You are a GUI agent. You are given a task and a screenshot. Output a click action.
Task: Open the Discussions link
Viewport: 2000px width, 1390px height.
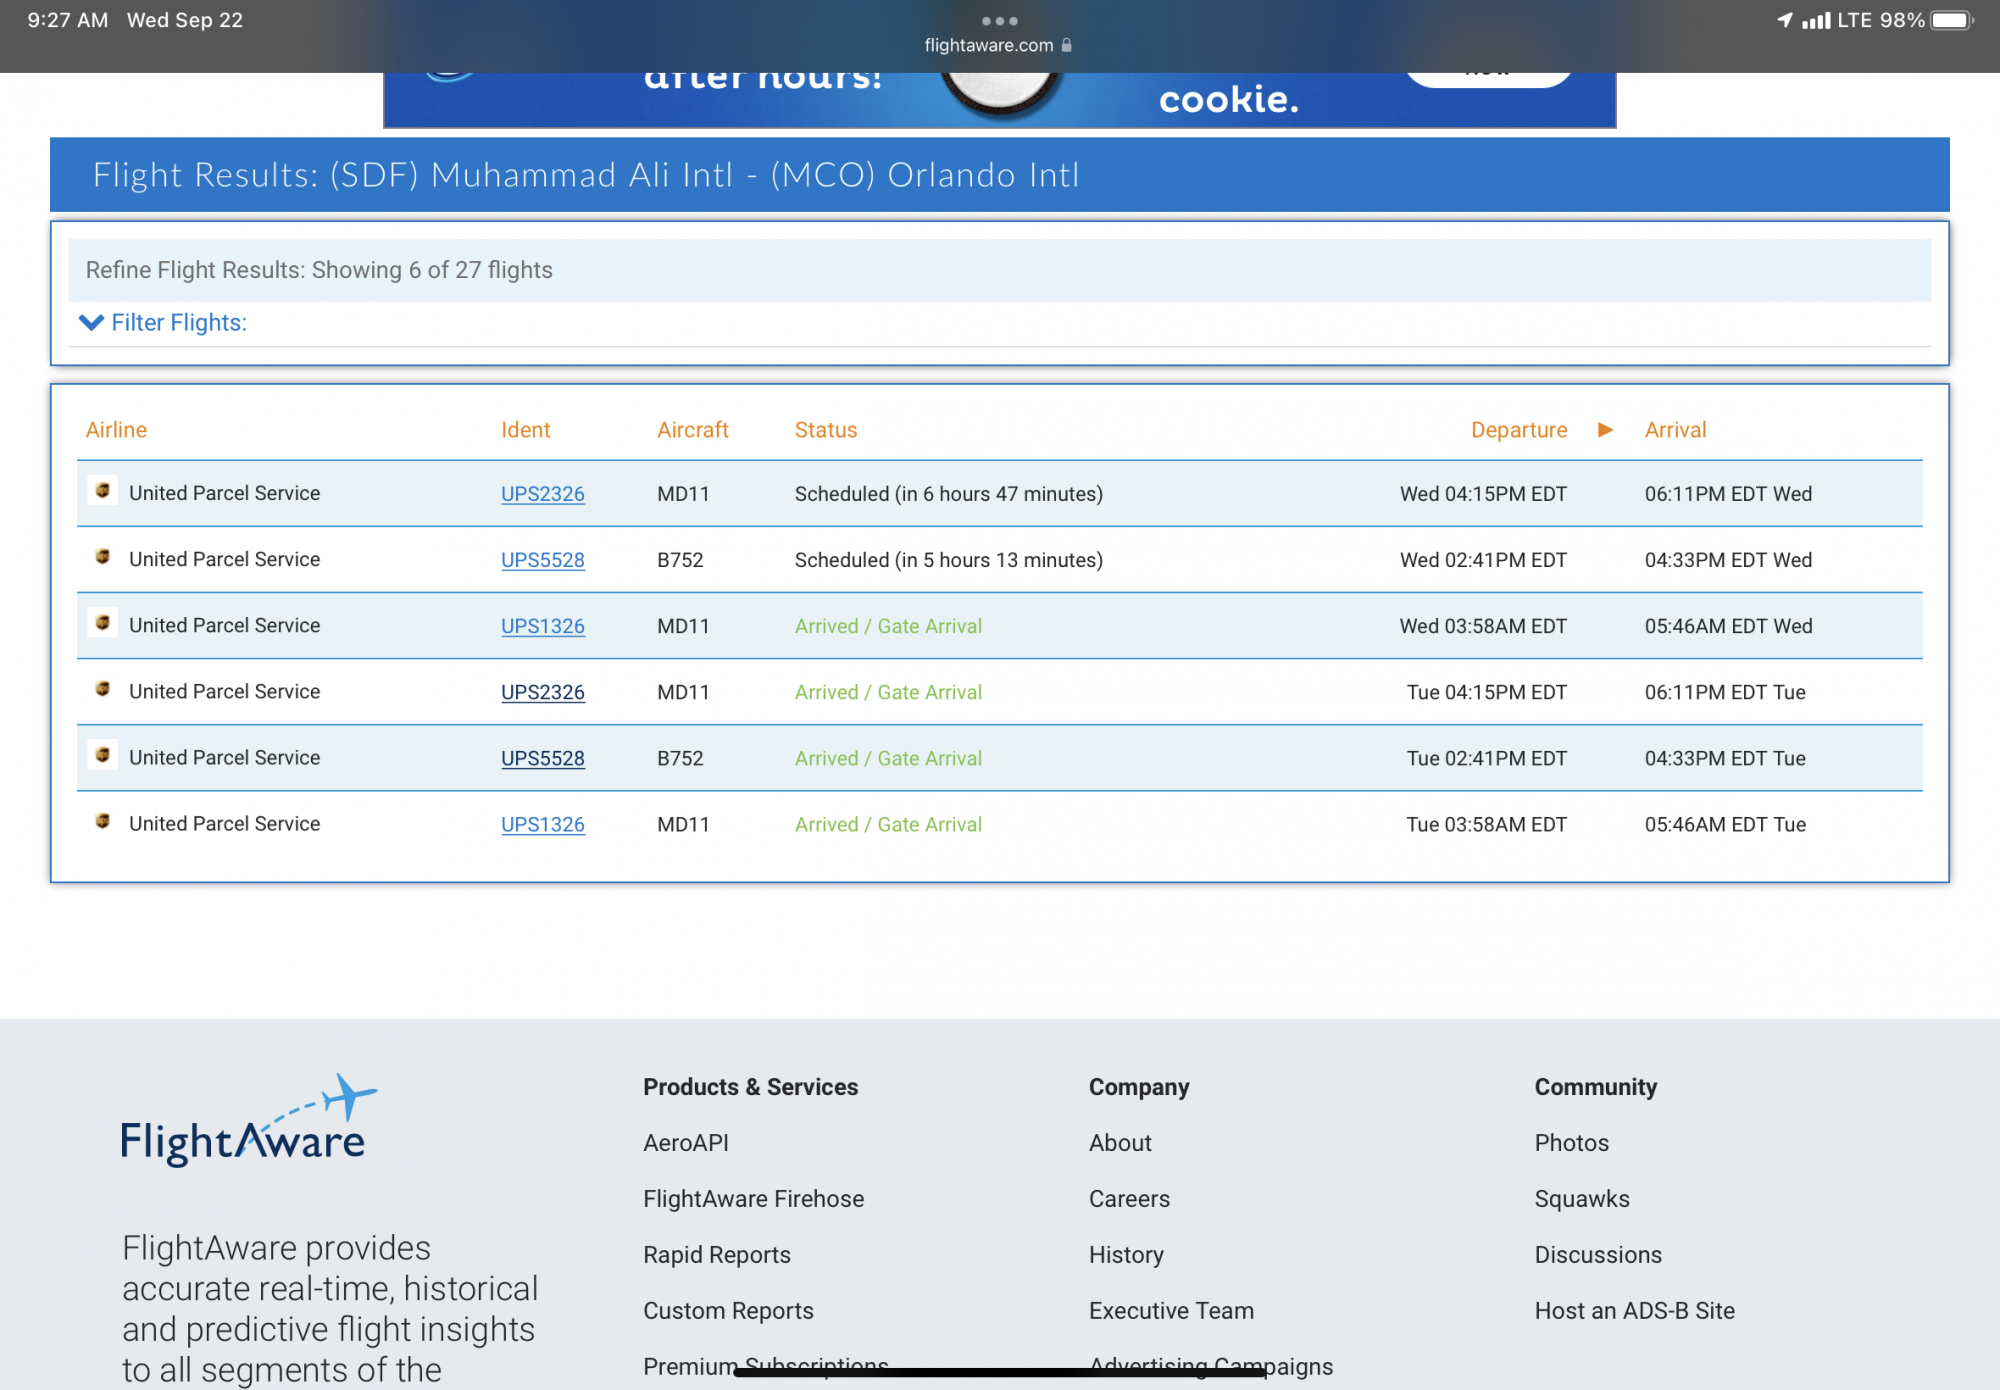coord(1599,1255)
